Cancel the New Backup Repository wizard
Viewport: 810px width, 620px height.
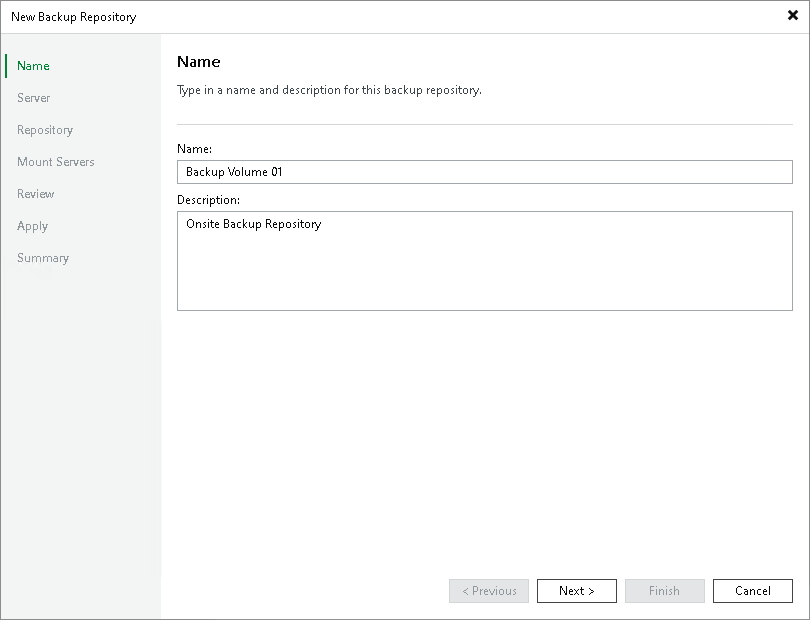[752, 590]
